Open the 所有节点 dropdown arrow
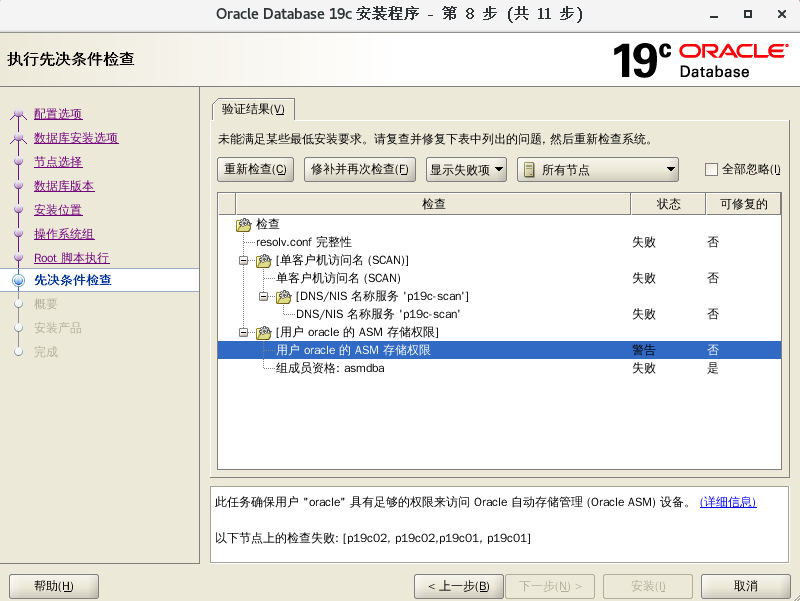Viewport: 800px width, 601px height. click(x=671, y=169)
